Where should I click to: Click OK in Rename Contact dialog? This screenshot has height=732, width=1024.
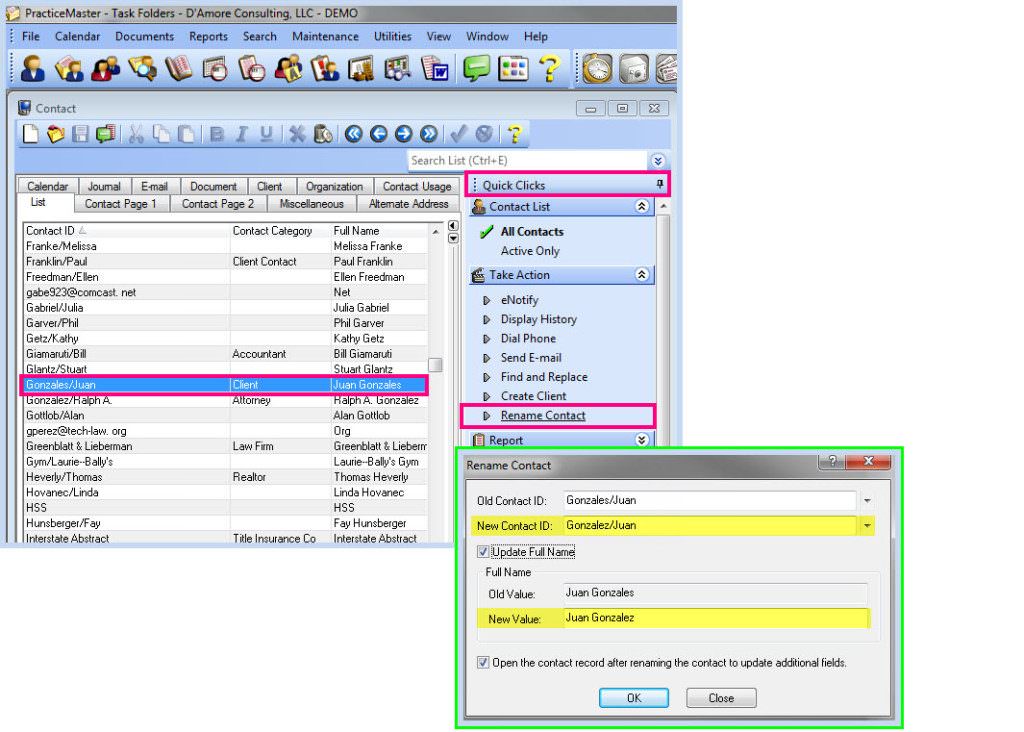pos(633,698)
